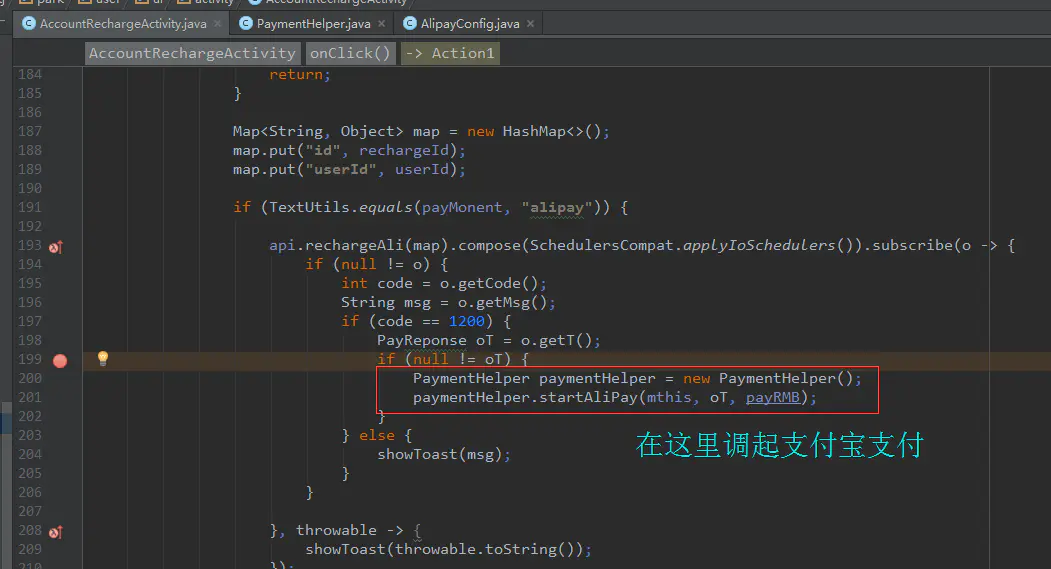Screen dimensions: 1051x569
Task: Click new PaymentHelper() on line 200
Action: coord(767,379)
